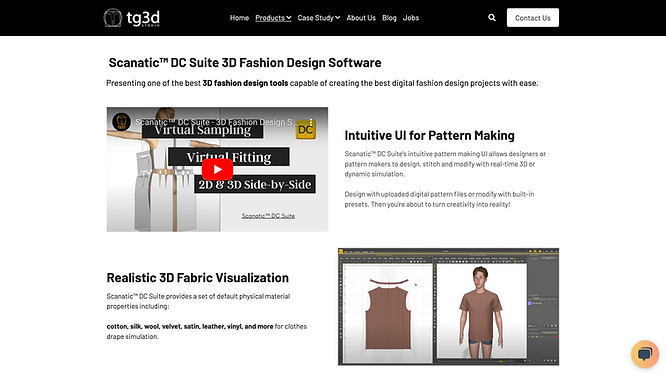
Task: Open the video's three-dot options menu
Action: click(x=311, y=122)
